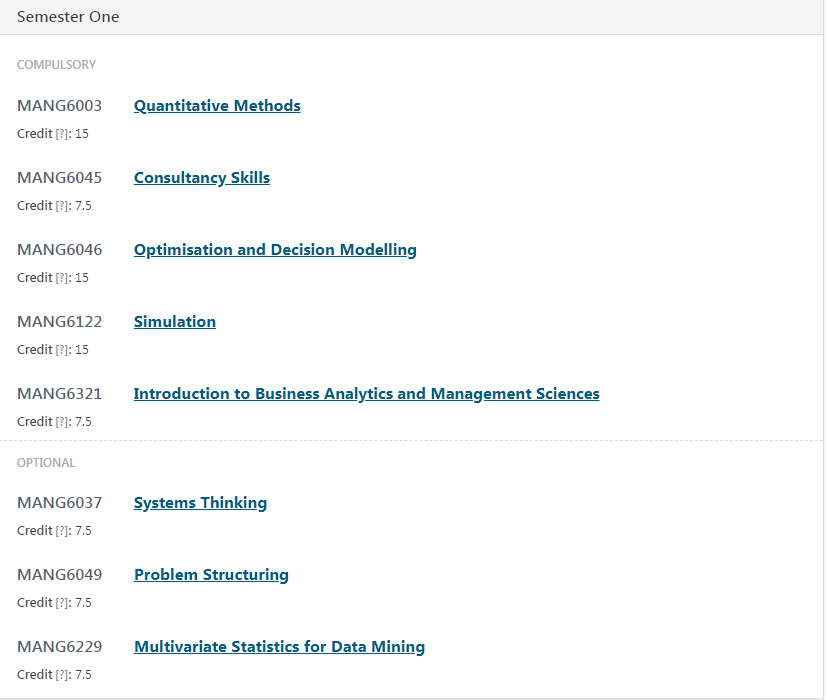
Task: Click credit help [?] under MANG6037
Action: point(62,531)
